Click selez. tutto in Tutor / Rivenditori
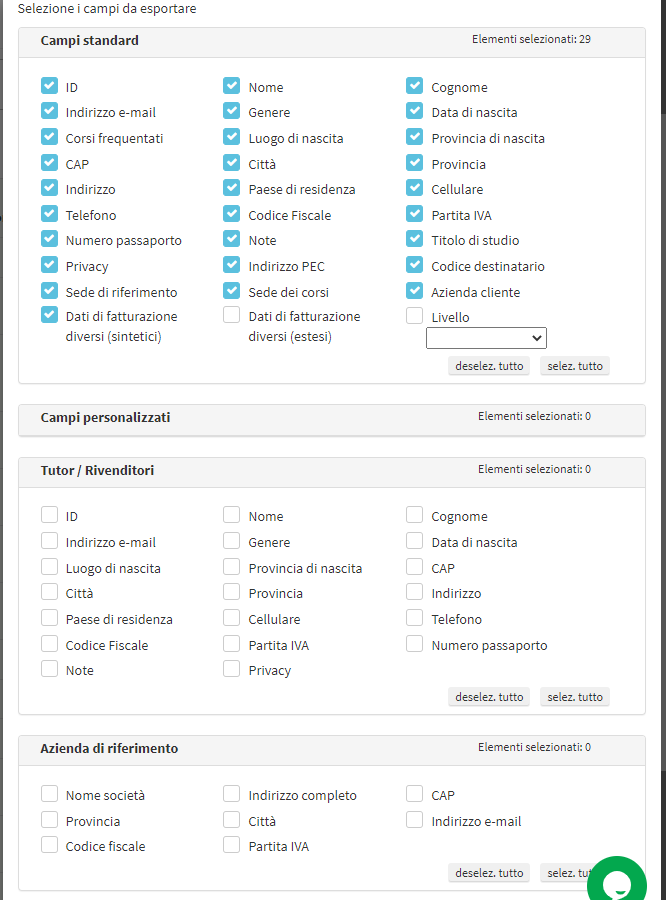Screen dimensions: 666x900 (575, 697)
